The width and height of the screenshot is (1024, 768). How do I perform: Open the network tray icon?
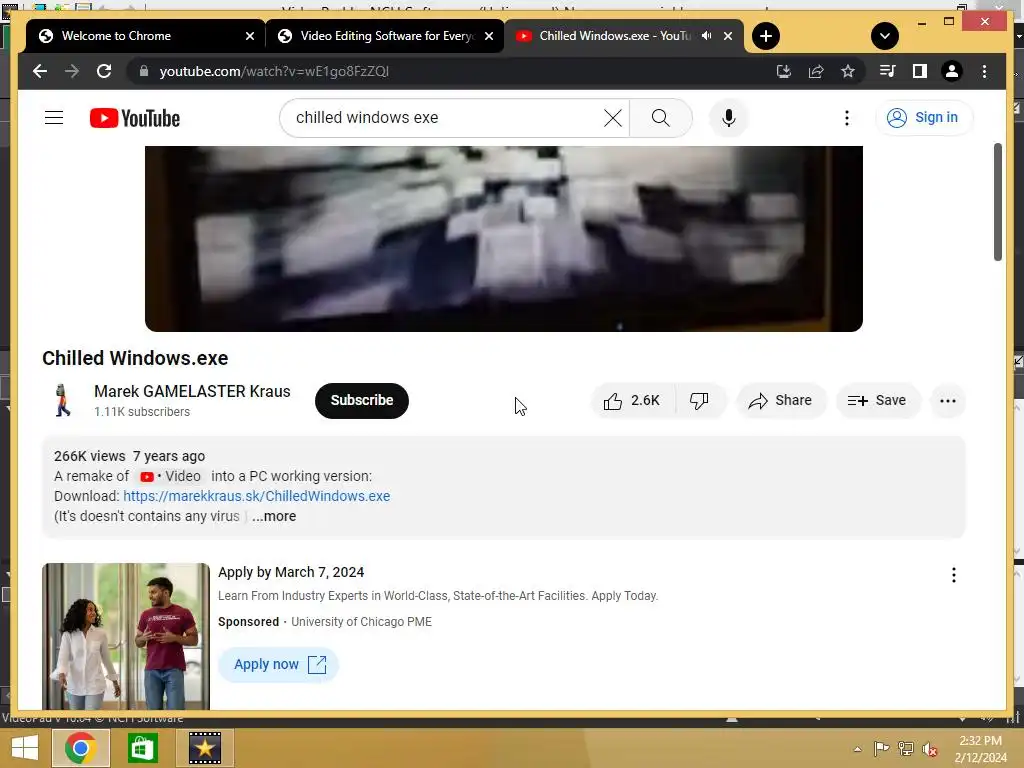click(906, 748)
